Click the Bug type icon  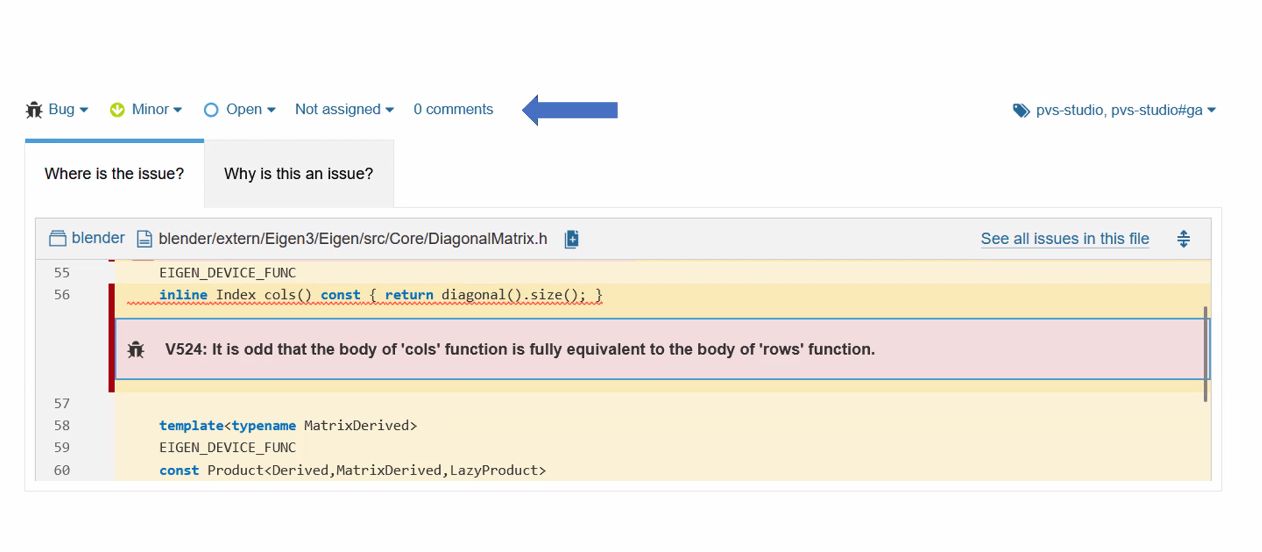tap(34, 110)
